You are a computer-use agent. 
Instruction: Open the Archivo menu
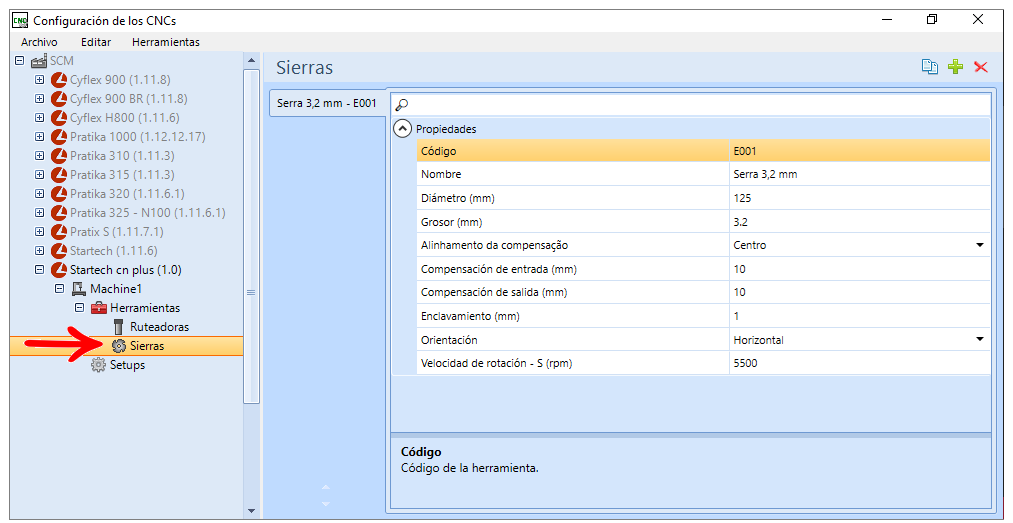[39, 42]
